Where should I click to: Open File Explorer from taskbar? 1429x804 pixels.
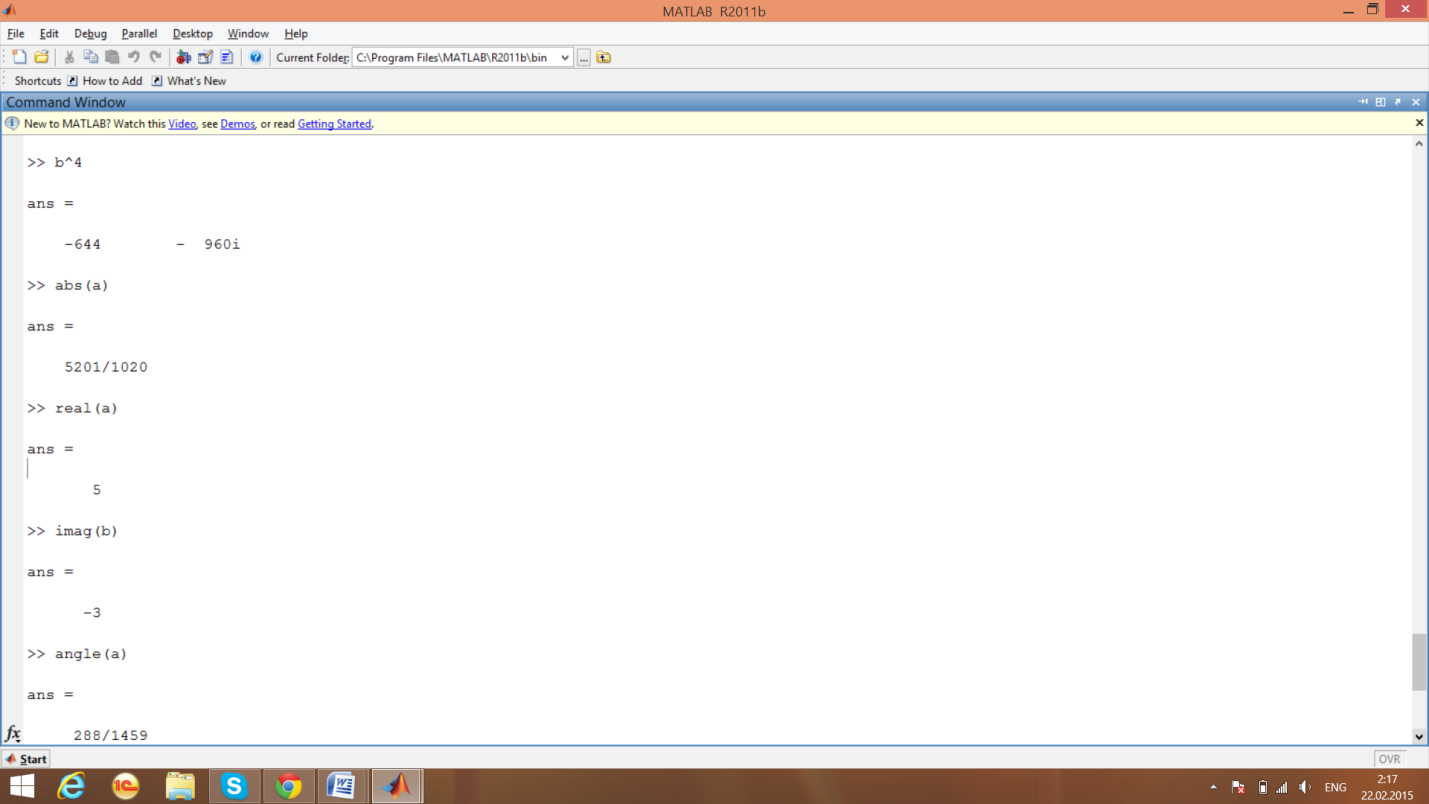[x=180, y=786]
